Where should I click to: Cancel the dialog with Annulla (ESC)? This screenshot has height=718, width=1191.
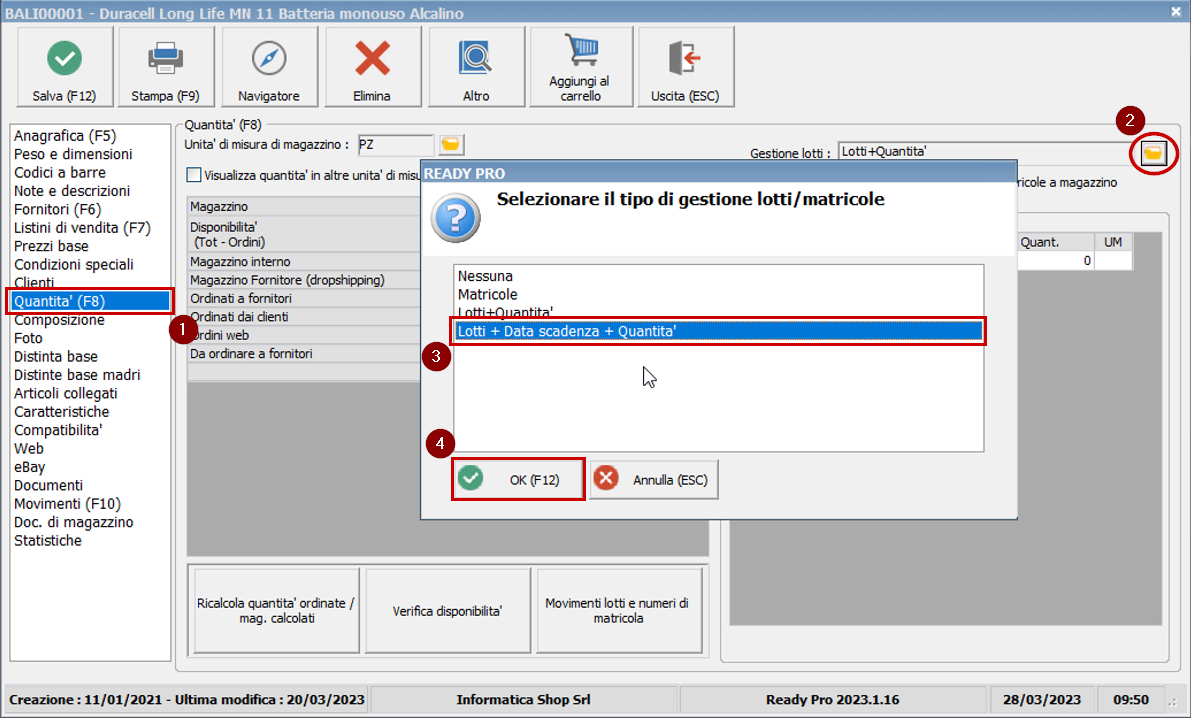pyautogui.click(x=653, y=479)
